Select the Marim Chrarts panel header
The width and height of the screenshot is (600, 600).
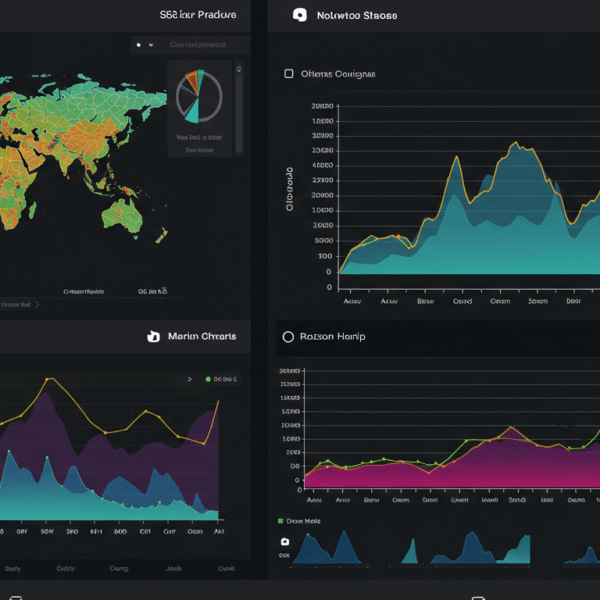click(x=202, y=337)
